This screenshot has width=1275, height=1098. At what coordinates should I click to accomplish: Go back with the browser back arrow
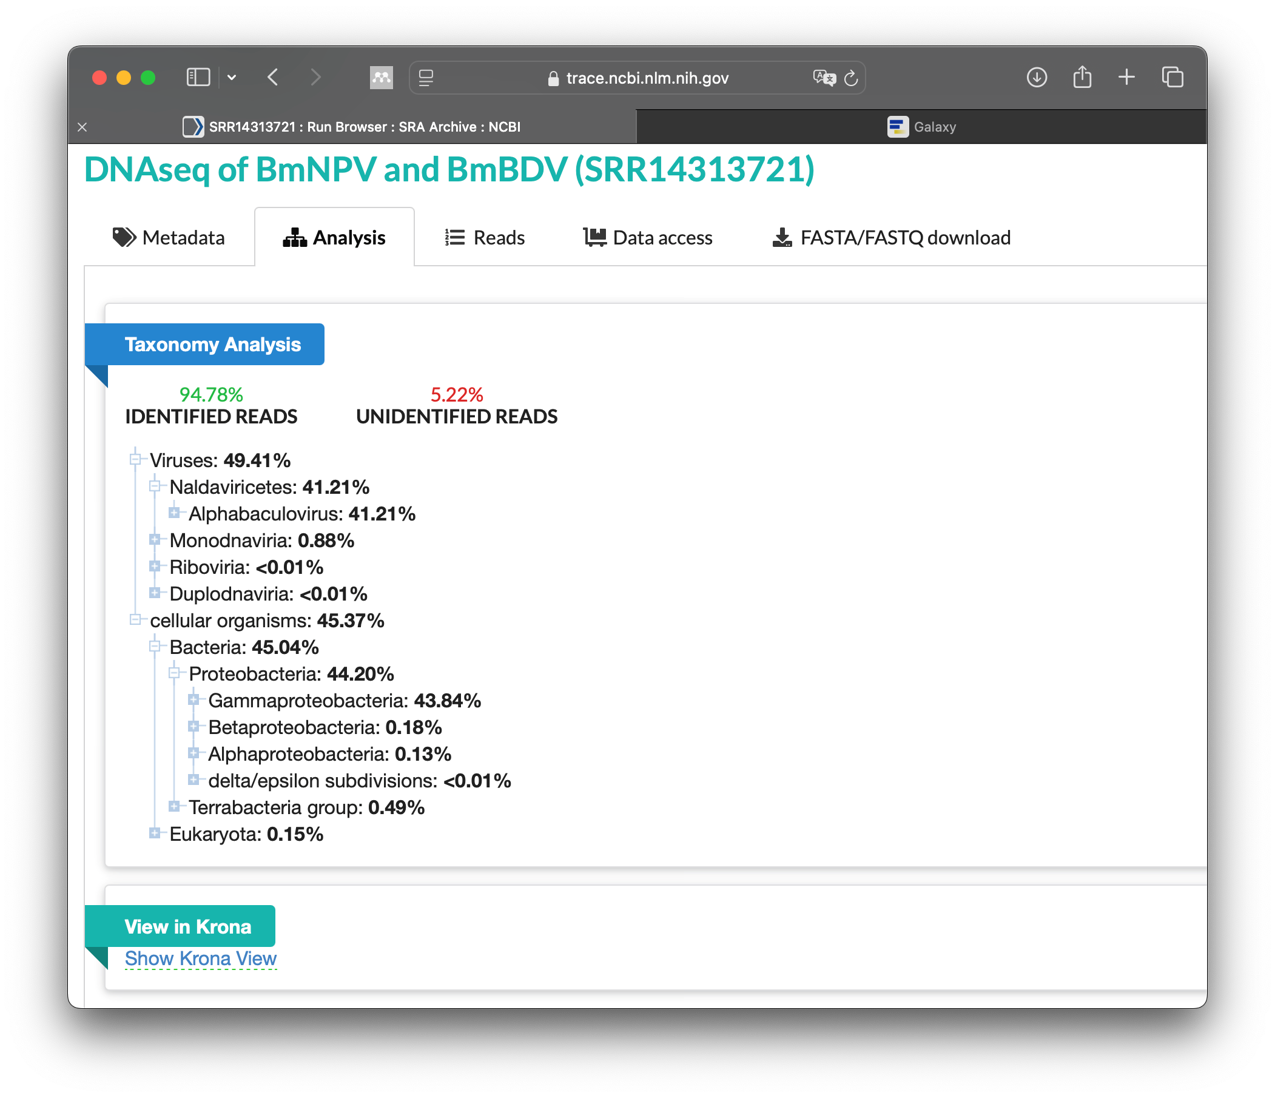pos(273,77)
